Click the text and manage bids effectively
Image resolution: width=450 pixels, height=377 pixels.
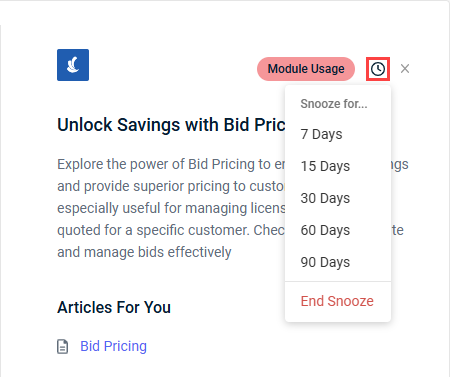(x=144, y=252)
